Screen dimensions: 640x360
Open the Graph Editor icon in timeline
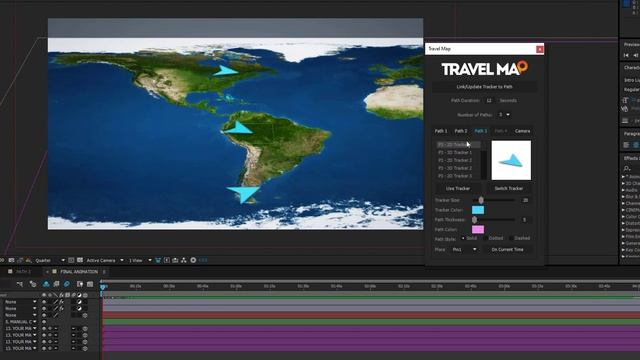pyautogui.click(x=90, y=284)
